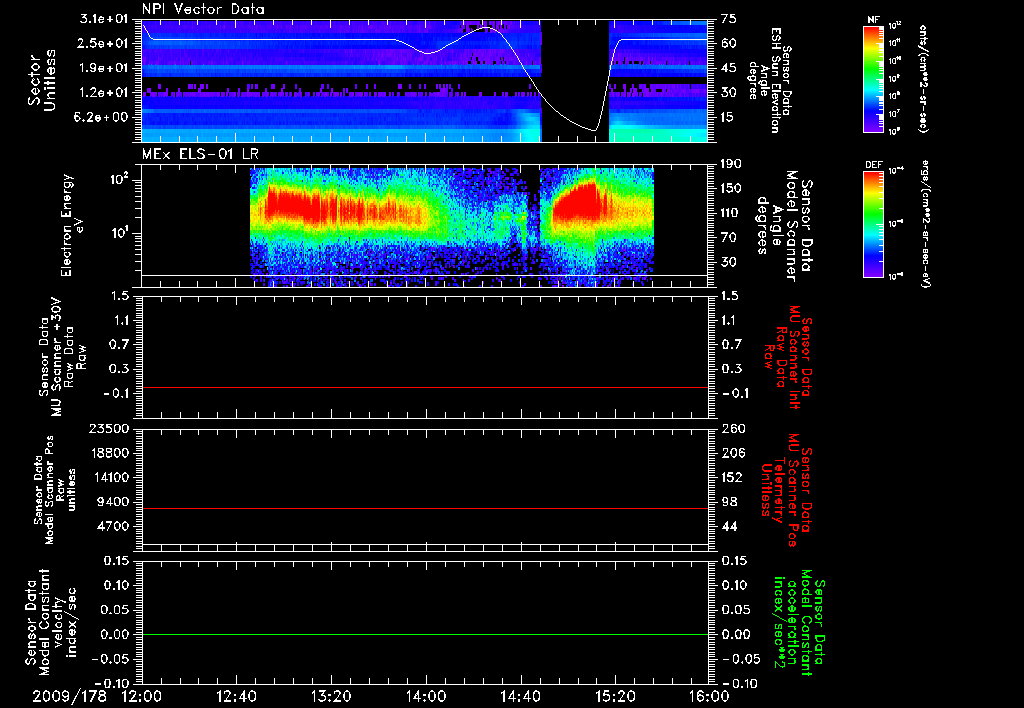Screen dimensions: 1024x708
Task: Click the ergs/(cm**2-sr-sec-eV) units label
Action: point(925,223)
